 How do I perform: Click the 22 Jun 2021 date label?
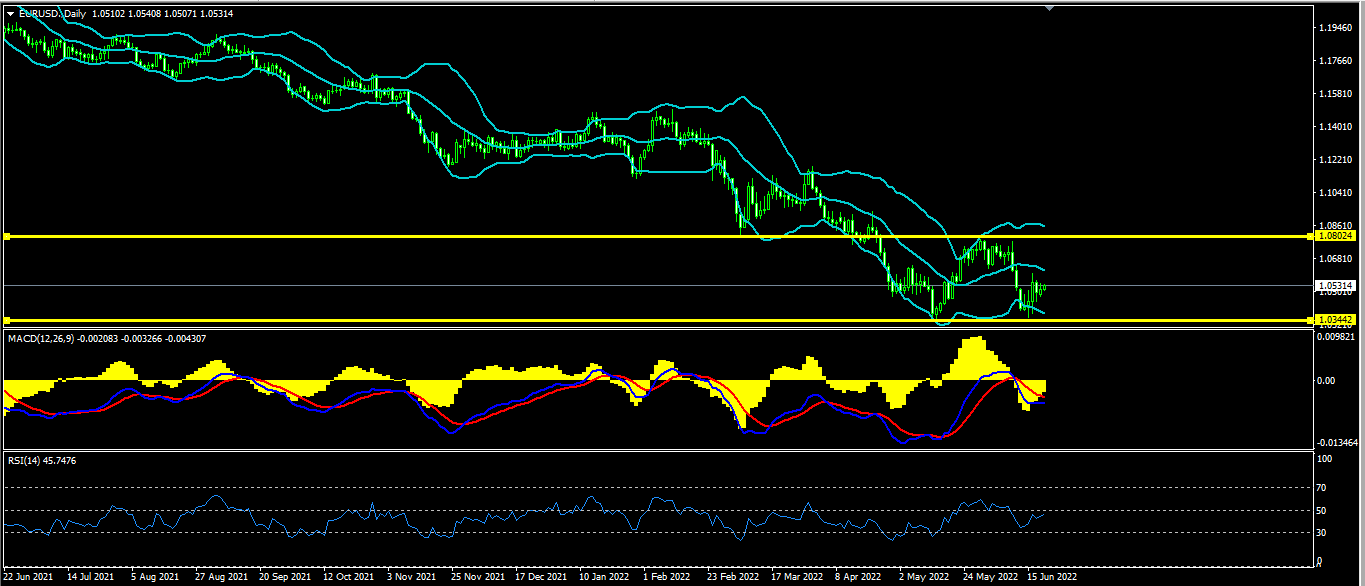point(29,577)
